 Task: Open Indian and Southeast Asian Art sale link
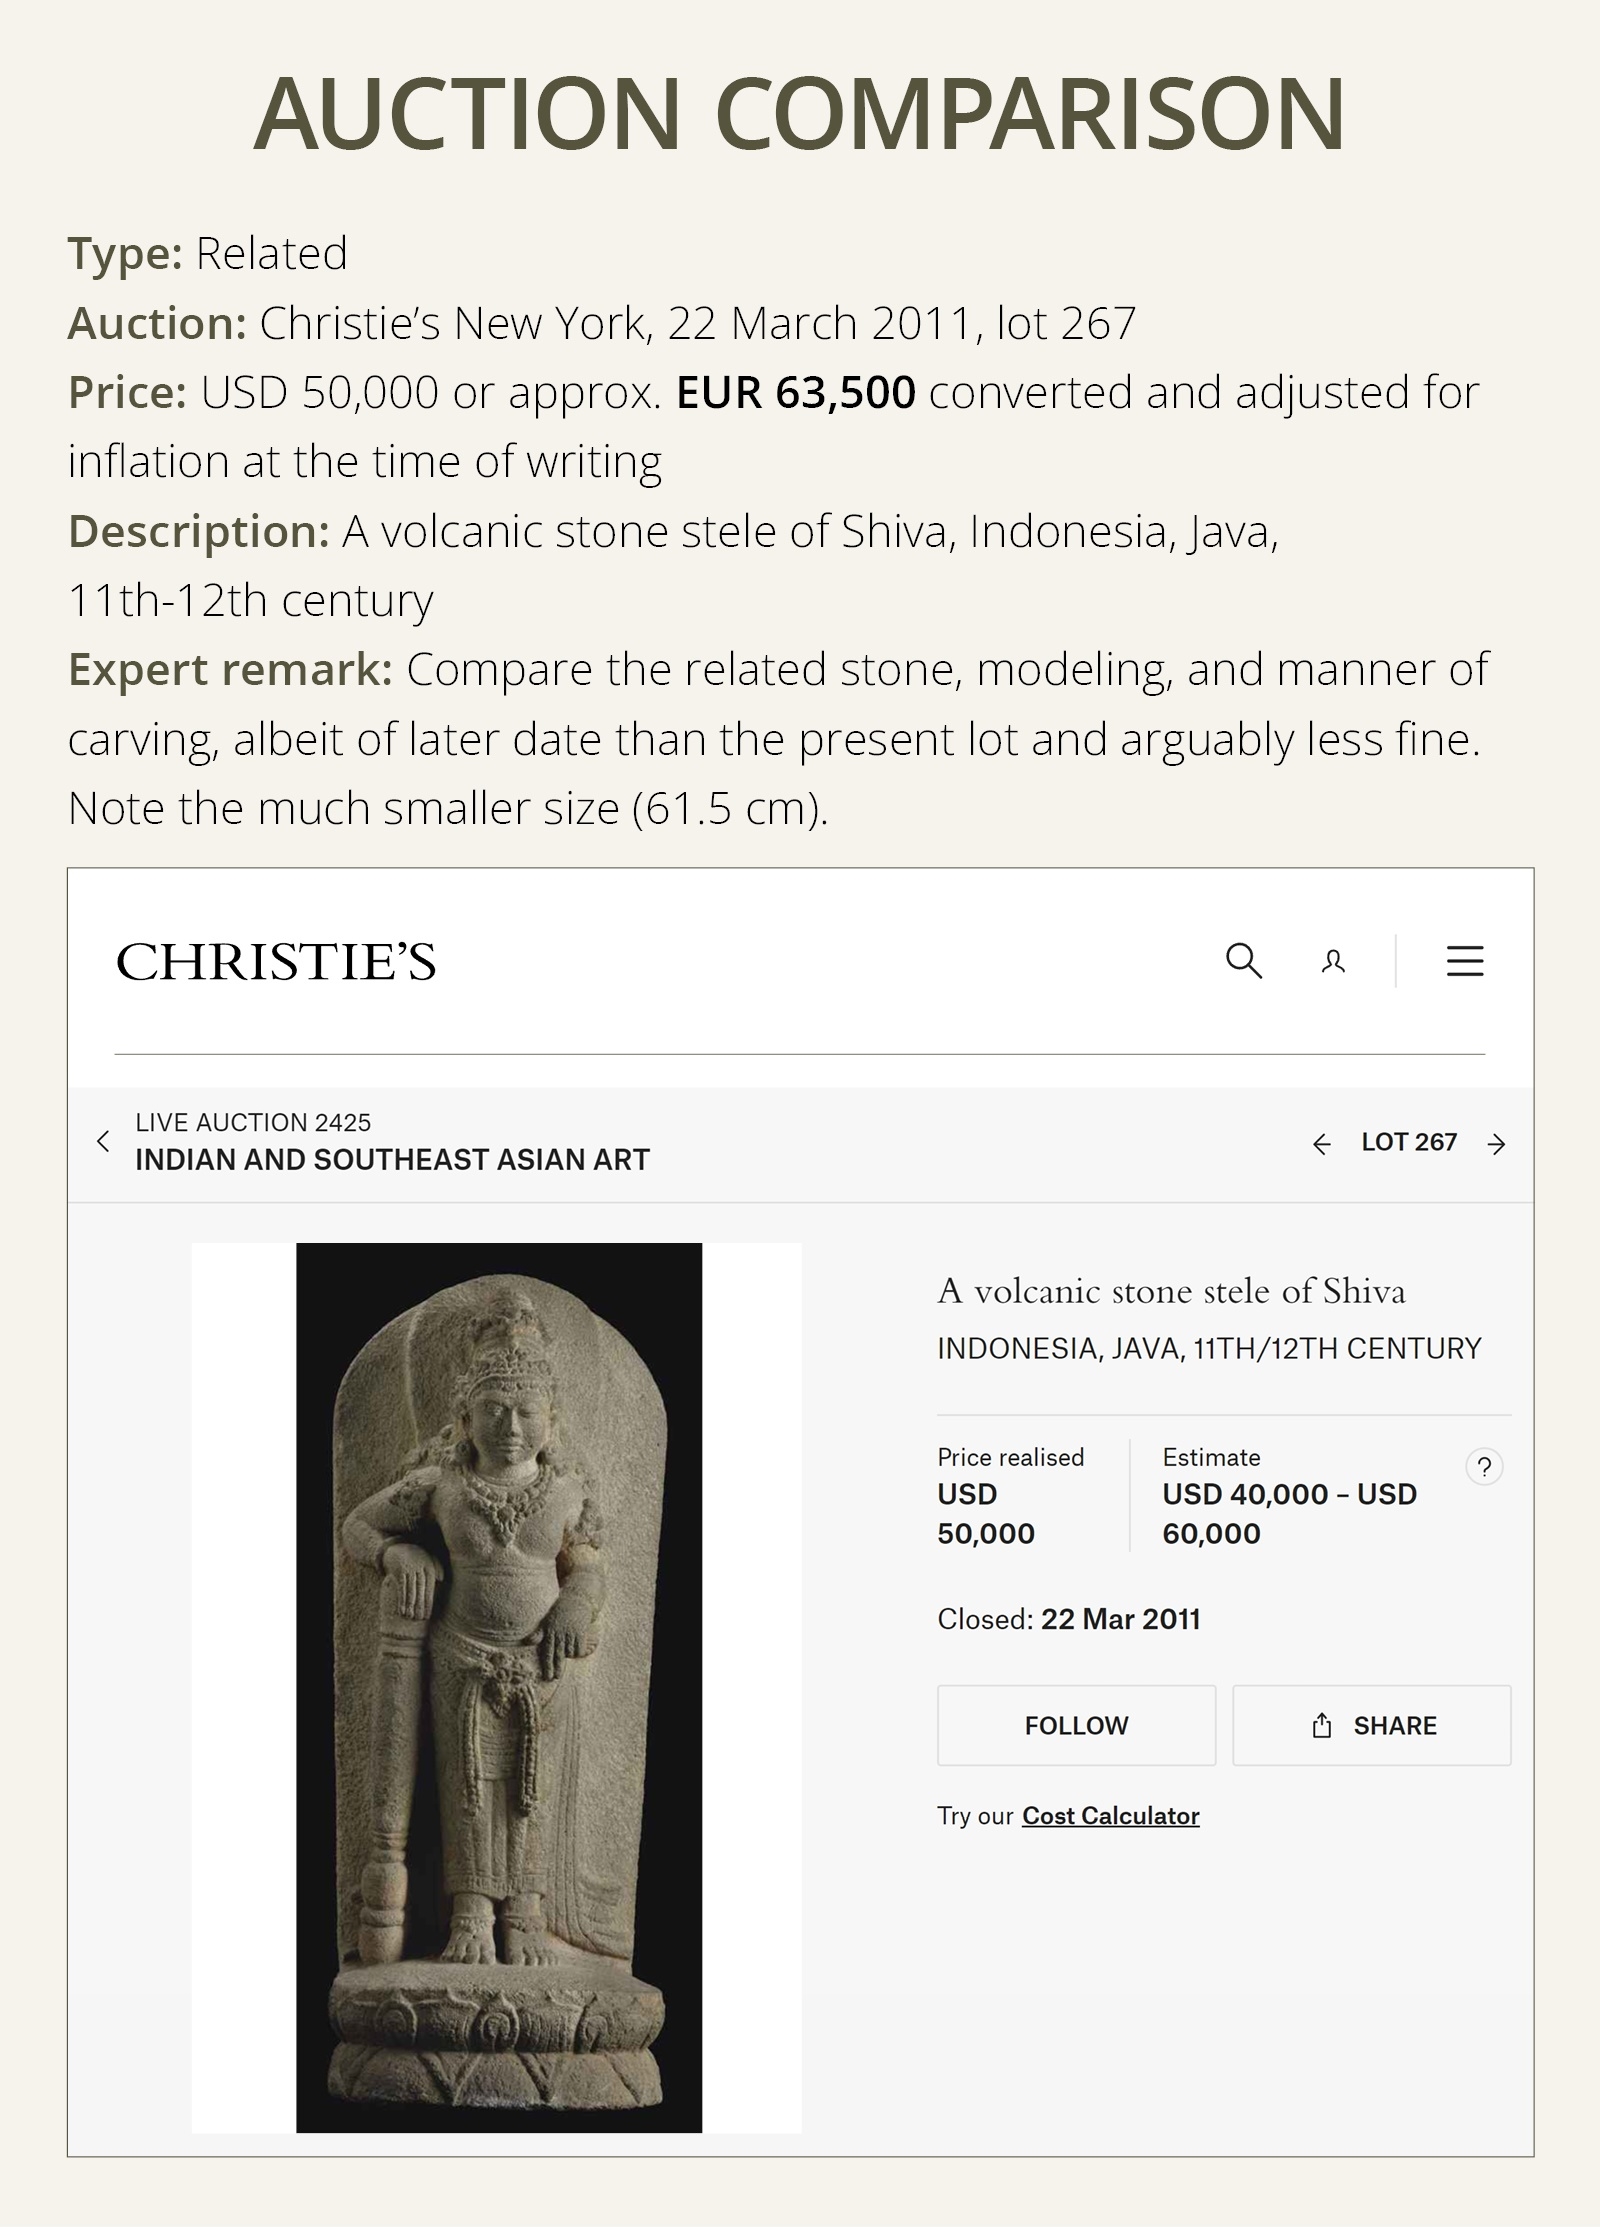tap(392, 1160)
